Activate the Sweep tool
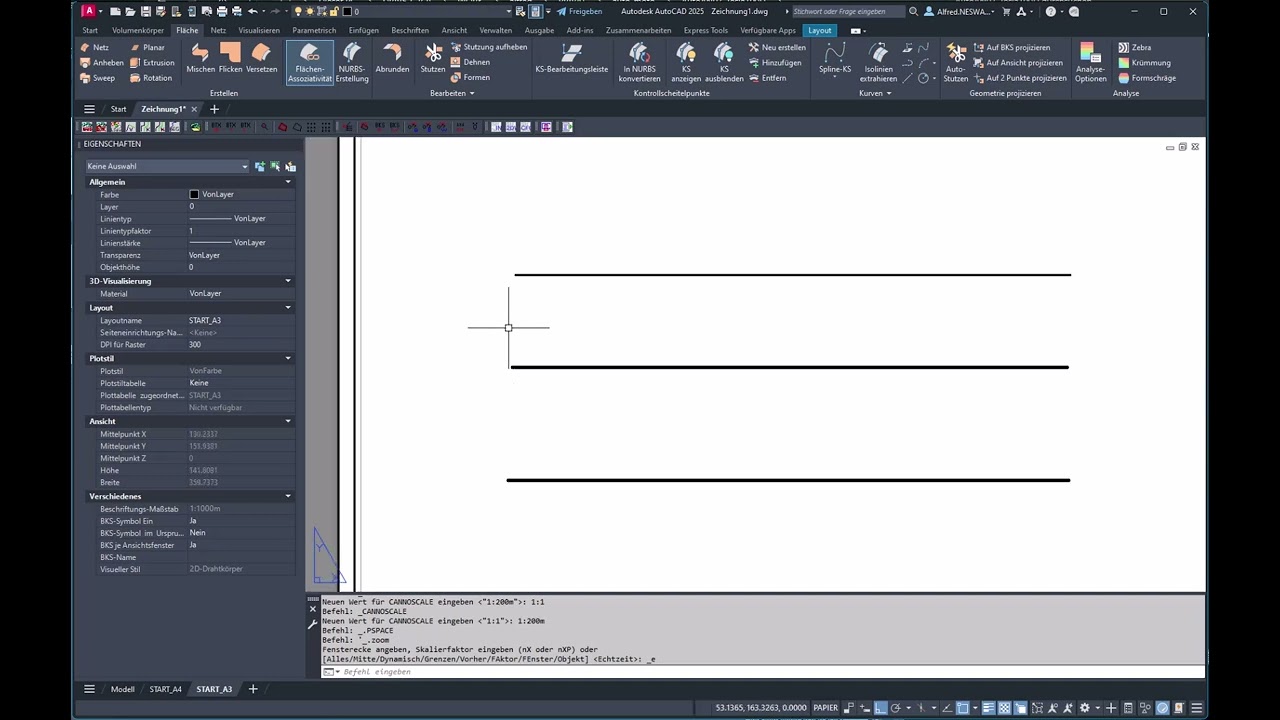Screen dimensions: 1280x720 98,77
